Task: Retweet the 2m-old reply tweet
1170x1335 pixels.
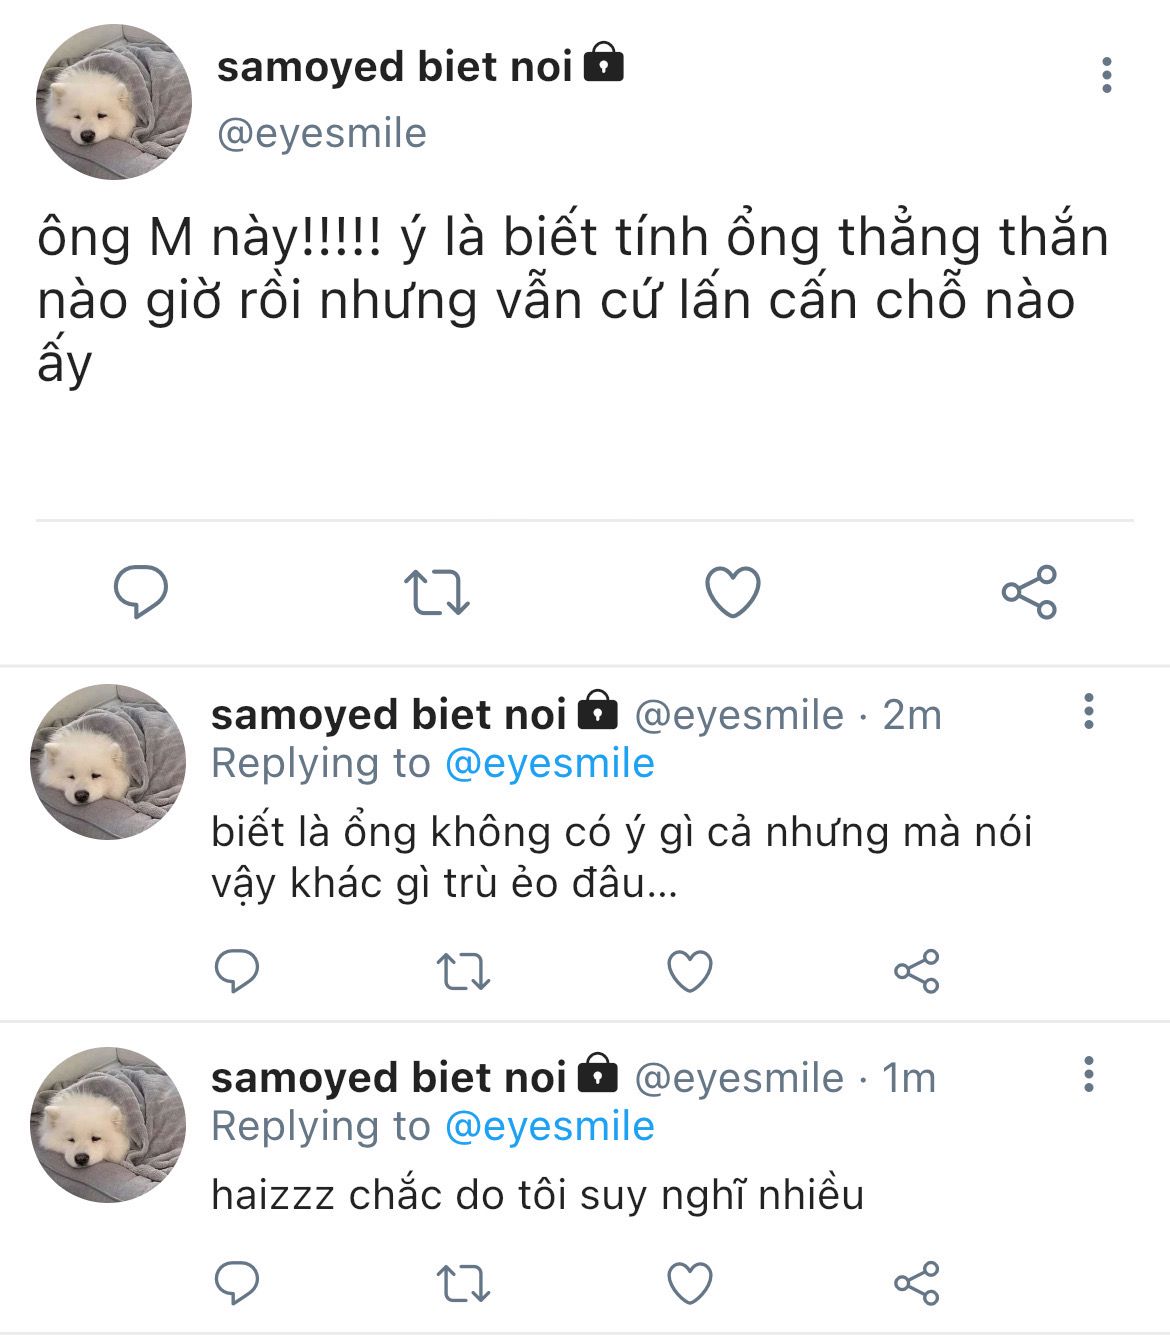Action: pos(464,971)
